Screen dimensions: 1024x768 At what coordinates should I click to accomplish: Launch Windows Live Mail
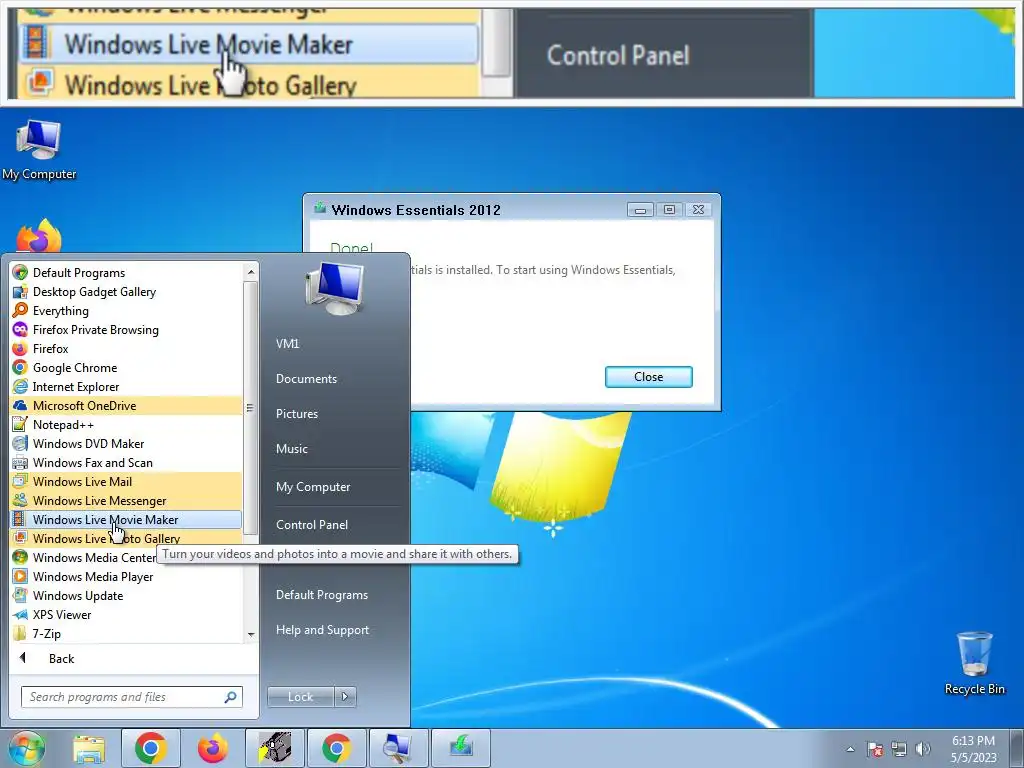coord(127,481)
